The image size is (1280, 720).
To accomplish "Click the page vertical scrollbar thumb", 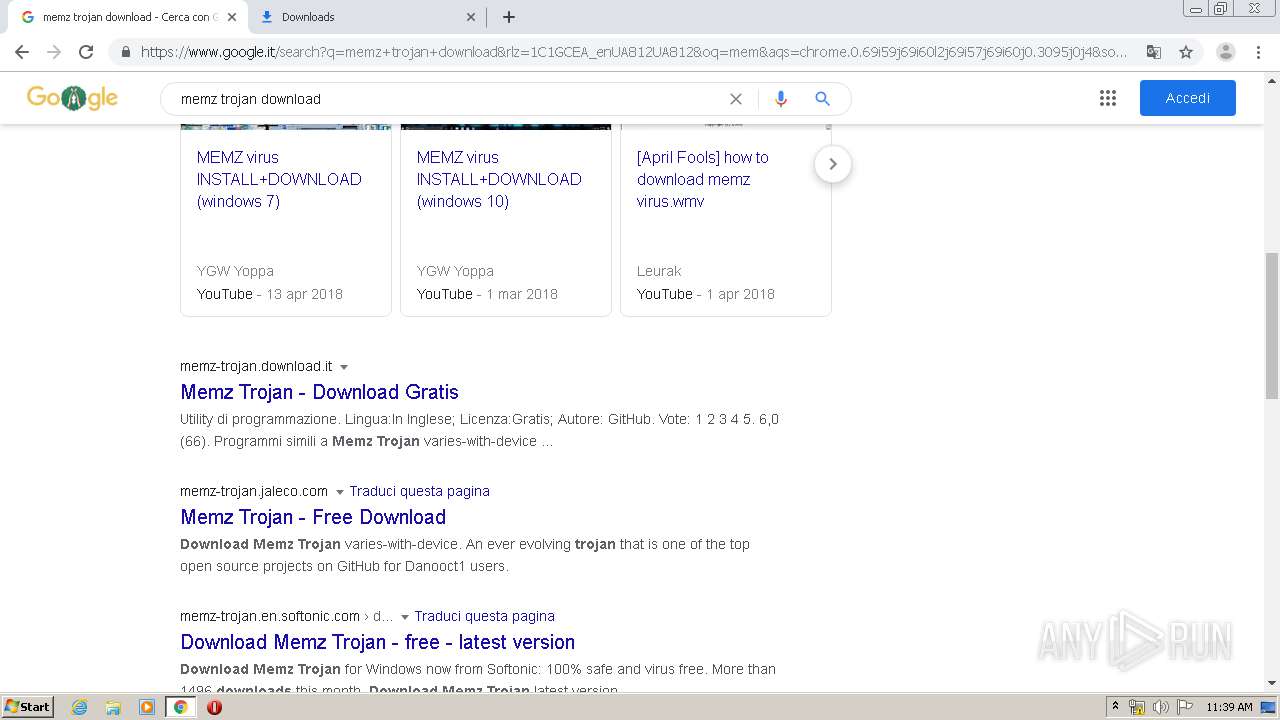I will [1271, 325].
